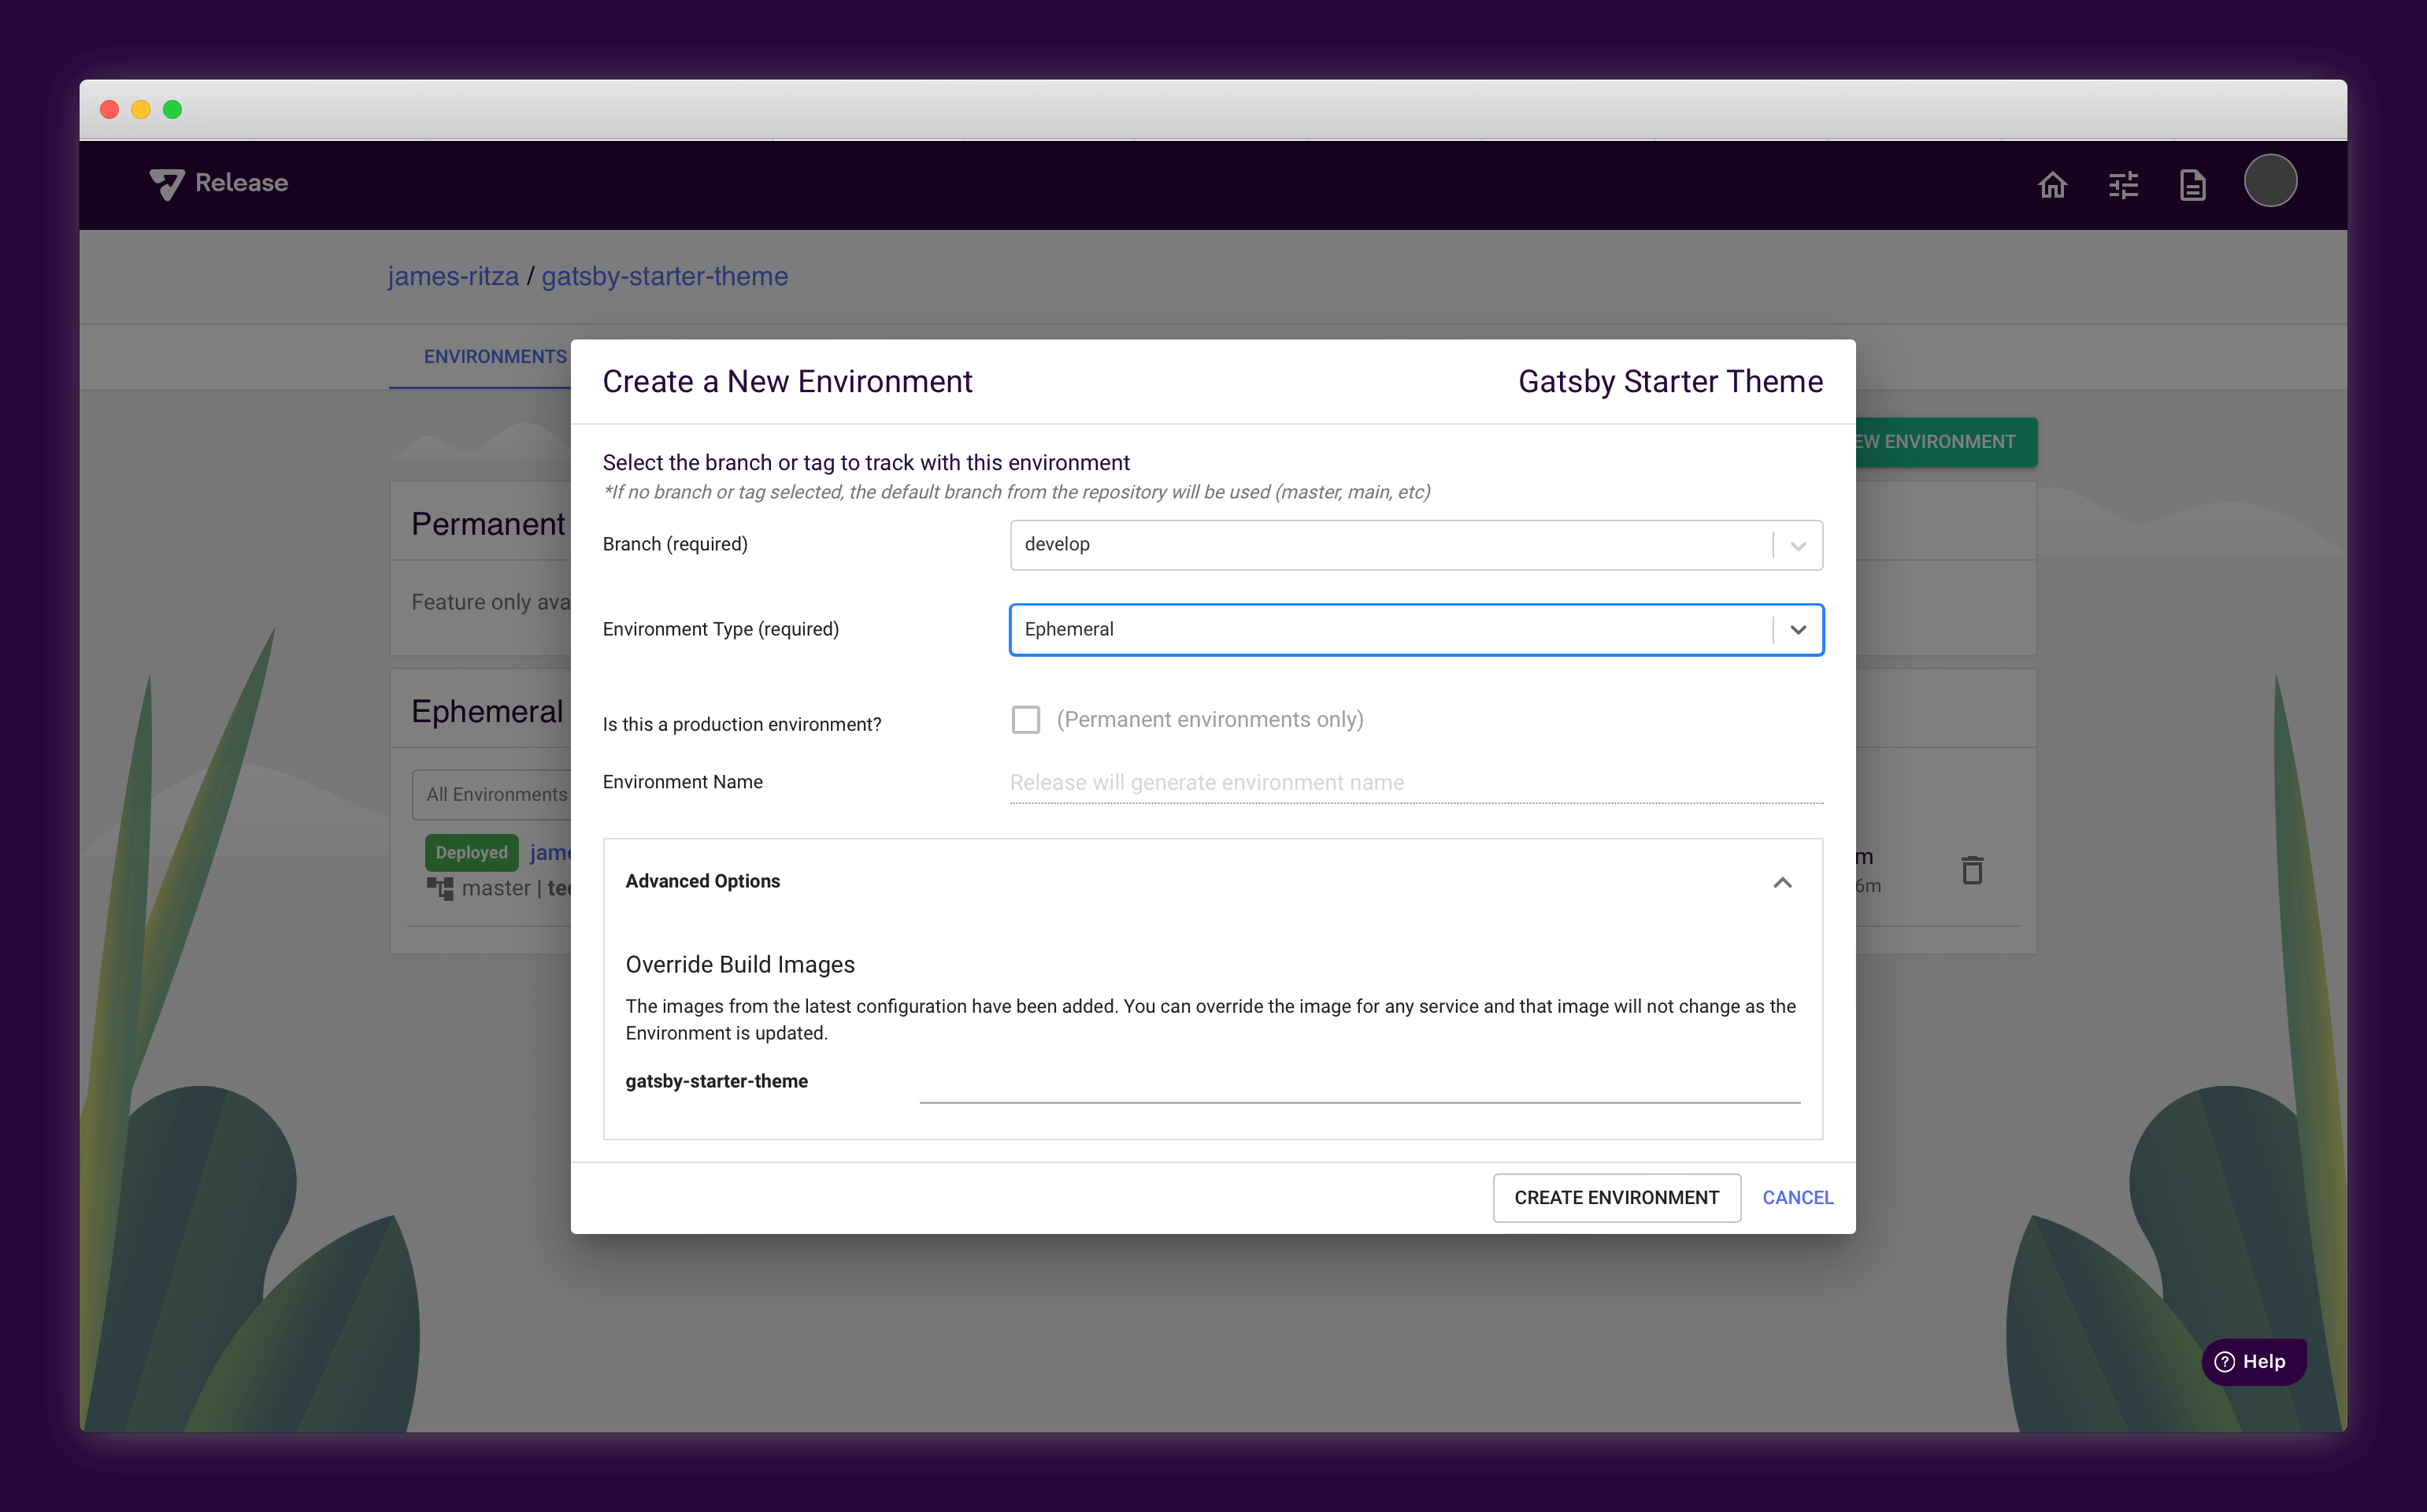Click the green macOS fullscreen button
The width and height of the screenshot is (2427, 1512).
[x=173, y=109]
